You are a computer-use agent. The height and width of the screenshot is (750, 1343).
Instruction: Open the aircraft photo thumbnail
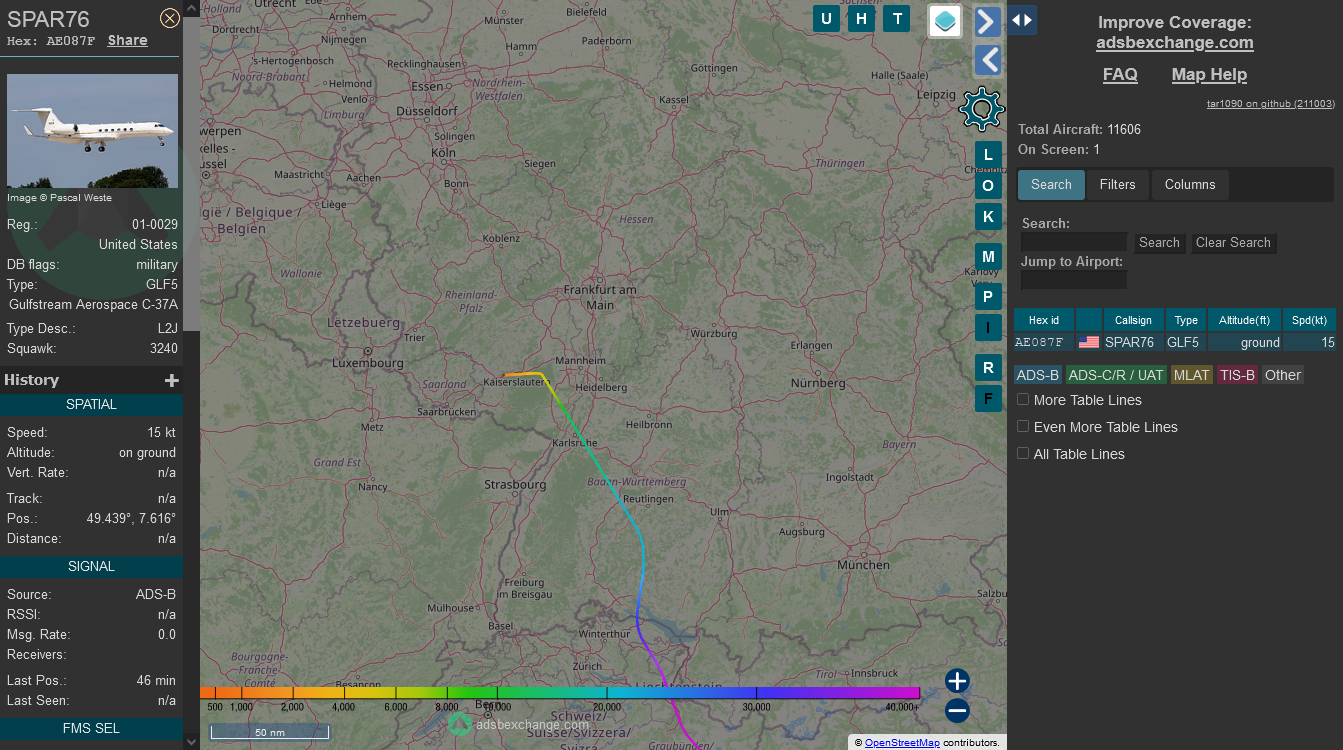pos(92,131)
